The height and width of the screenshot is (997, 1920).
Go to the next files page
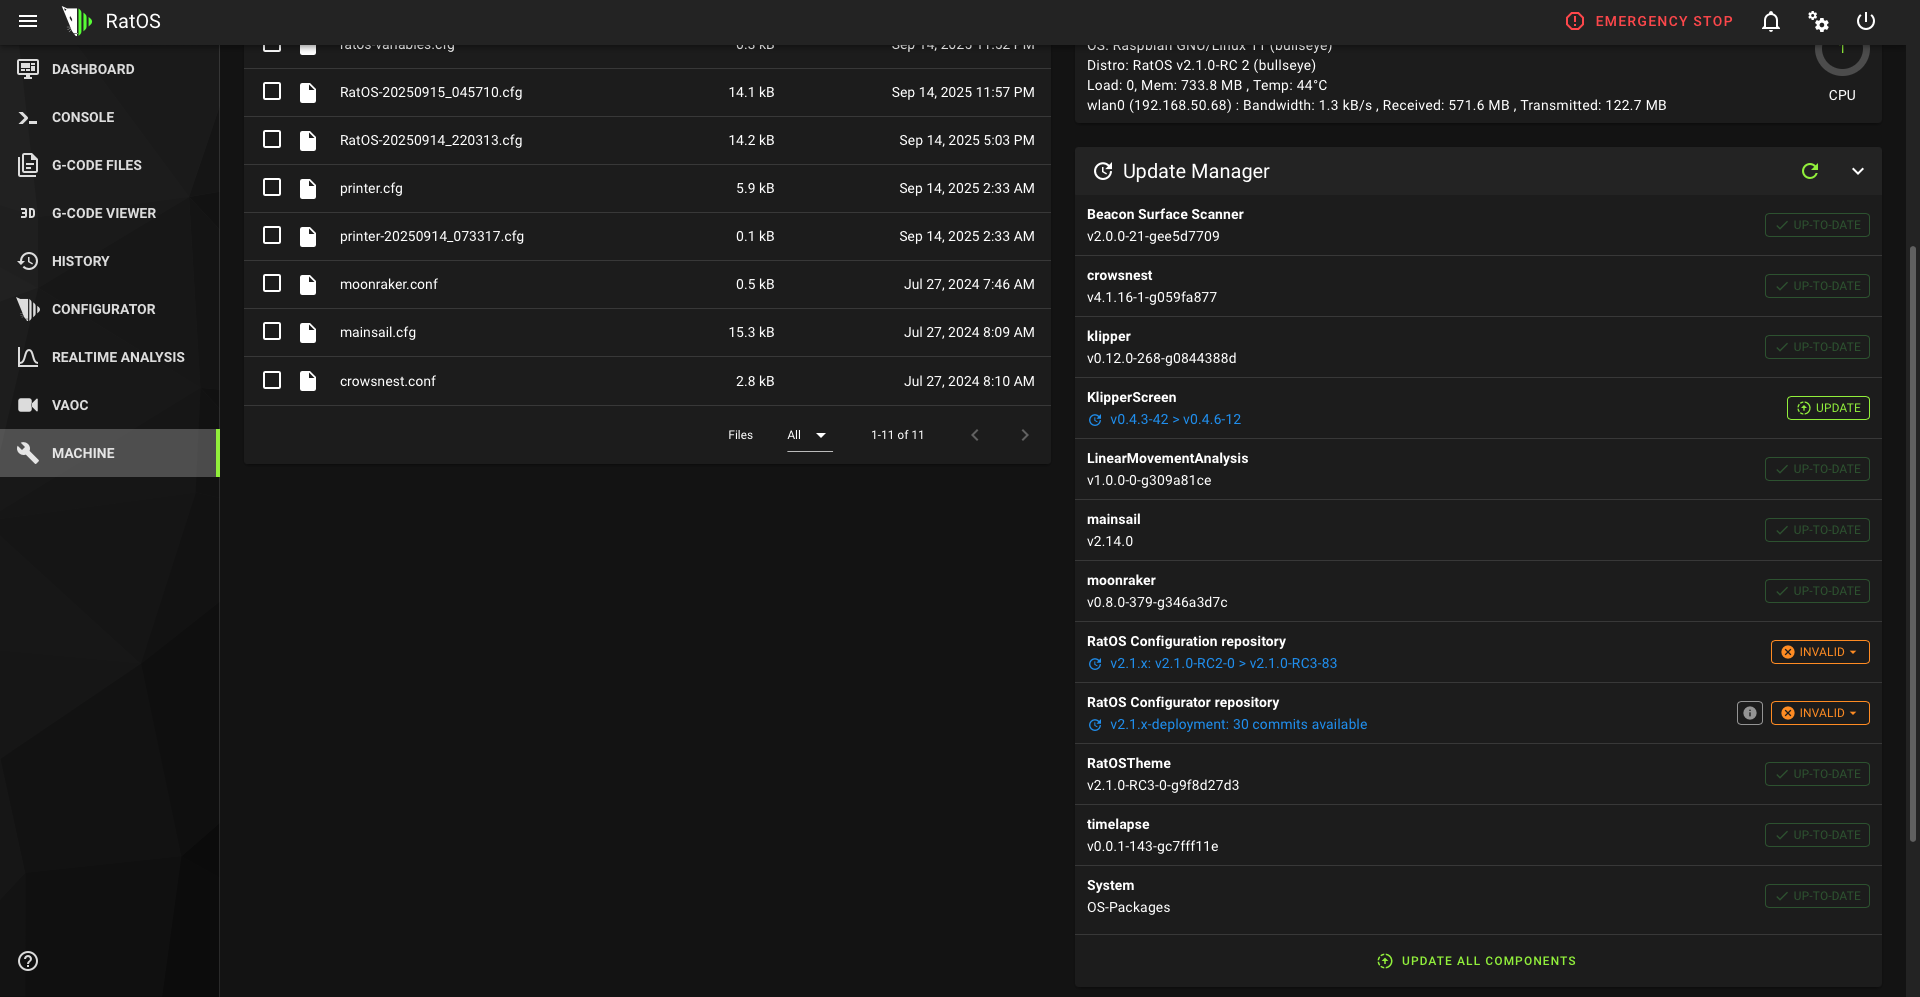pyautogui.click(x=1024, y=435)
